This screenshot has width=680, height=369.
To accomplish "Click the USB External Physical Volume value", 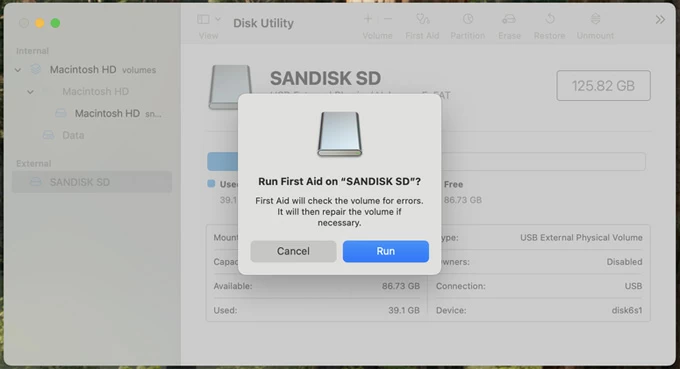I will 581,238.
